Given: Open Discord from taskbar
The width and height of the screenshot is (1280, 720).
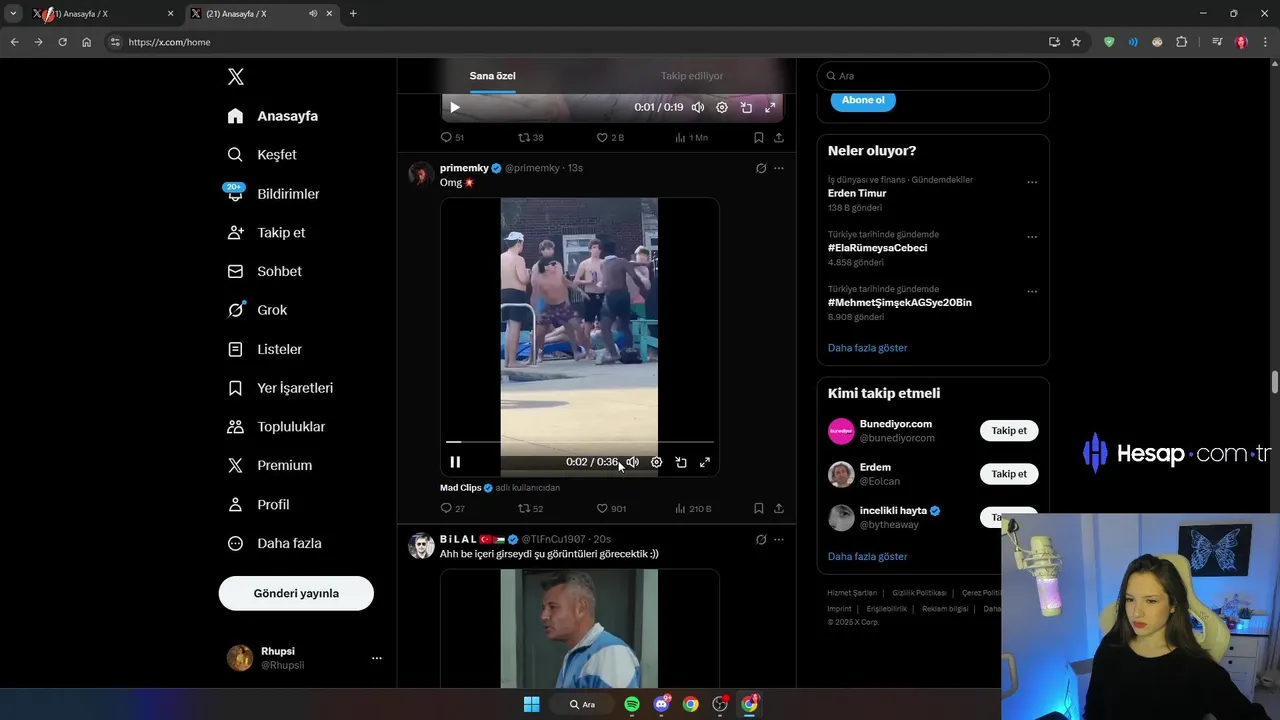Looking at the screenshot, I should [x=661, y=704].
